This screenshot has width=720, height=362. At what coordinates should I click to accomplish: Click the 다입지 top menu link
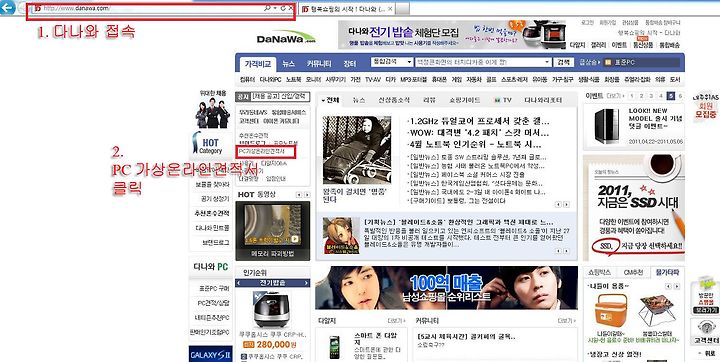tap(577, 45)
